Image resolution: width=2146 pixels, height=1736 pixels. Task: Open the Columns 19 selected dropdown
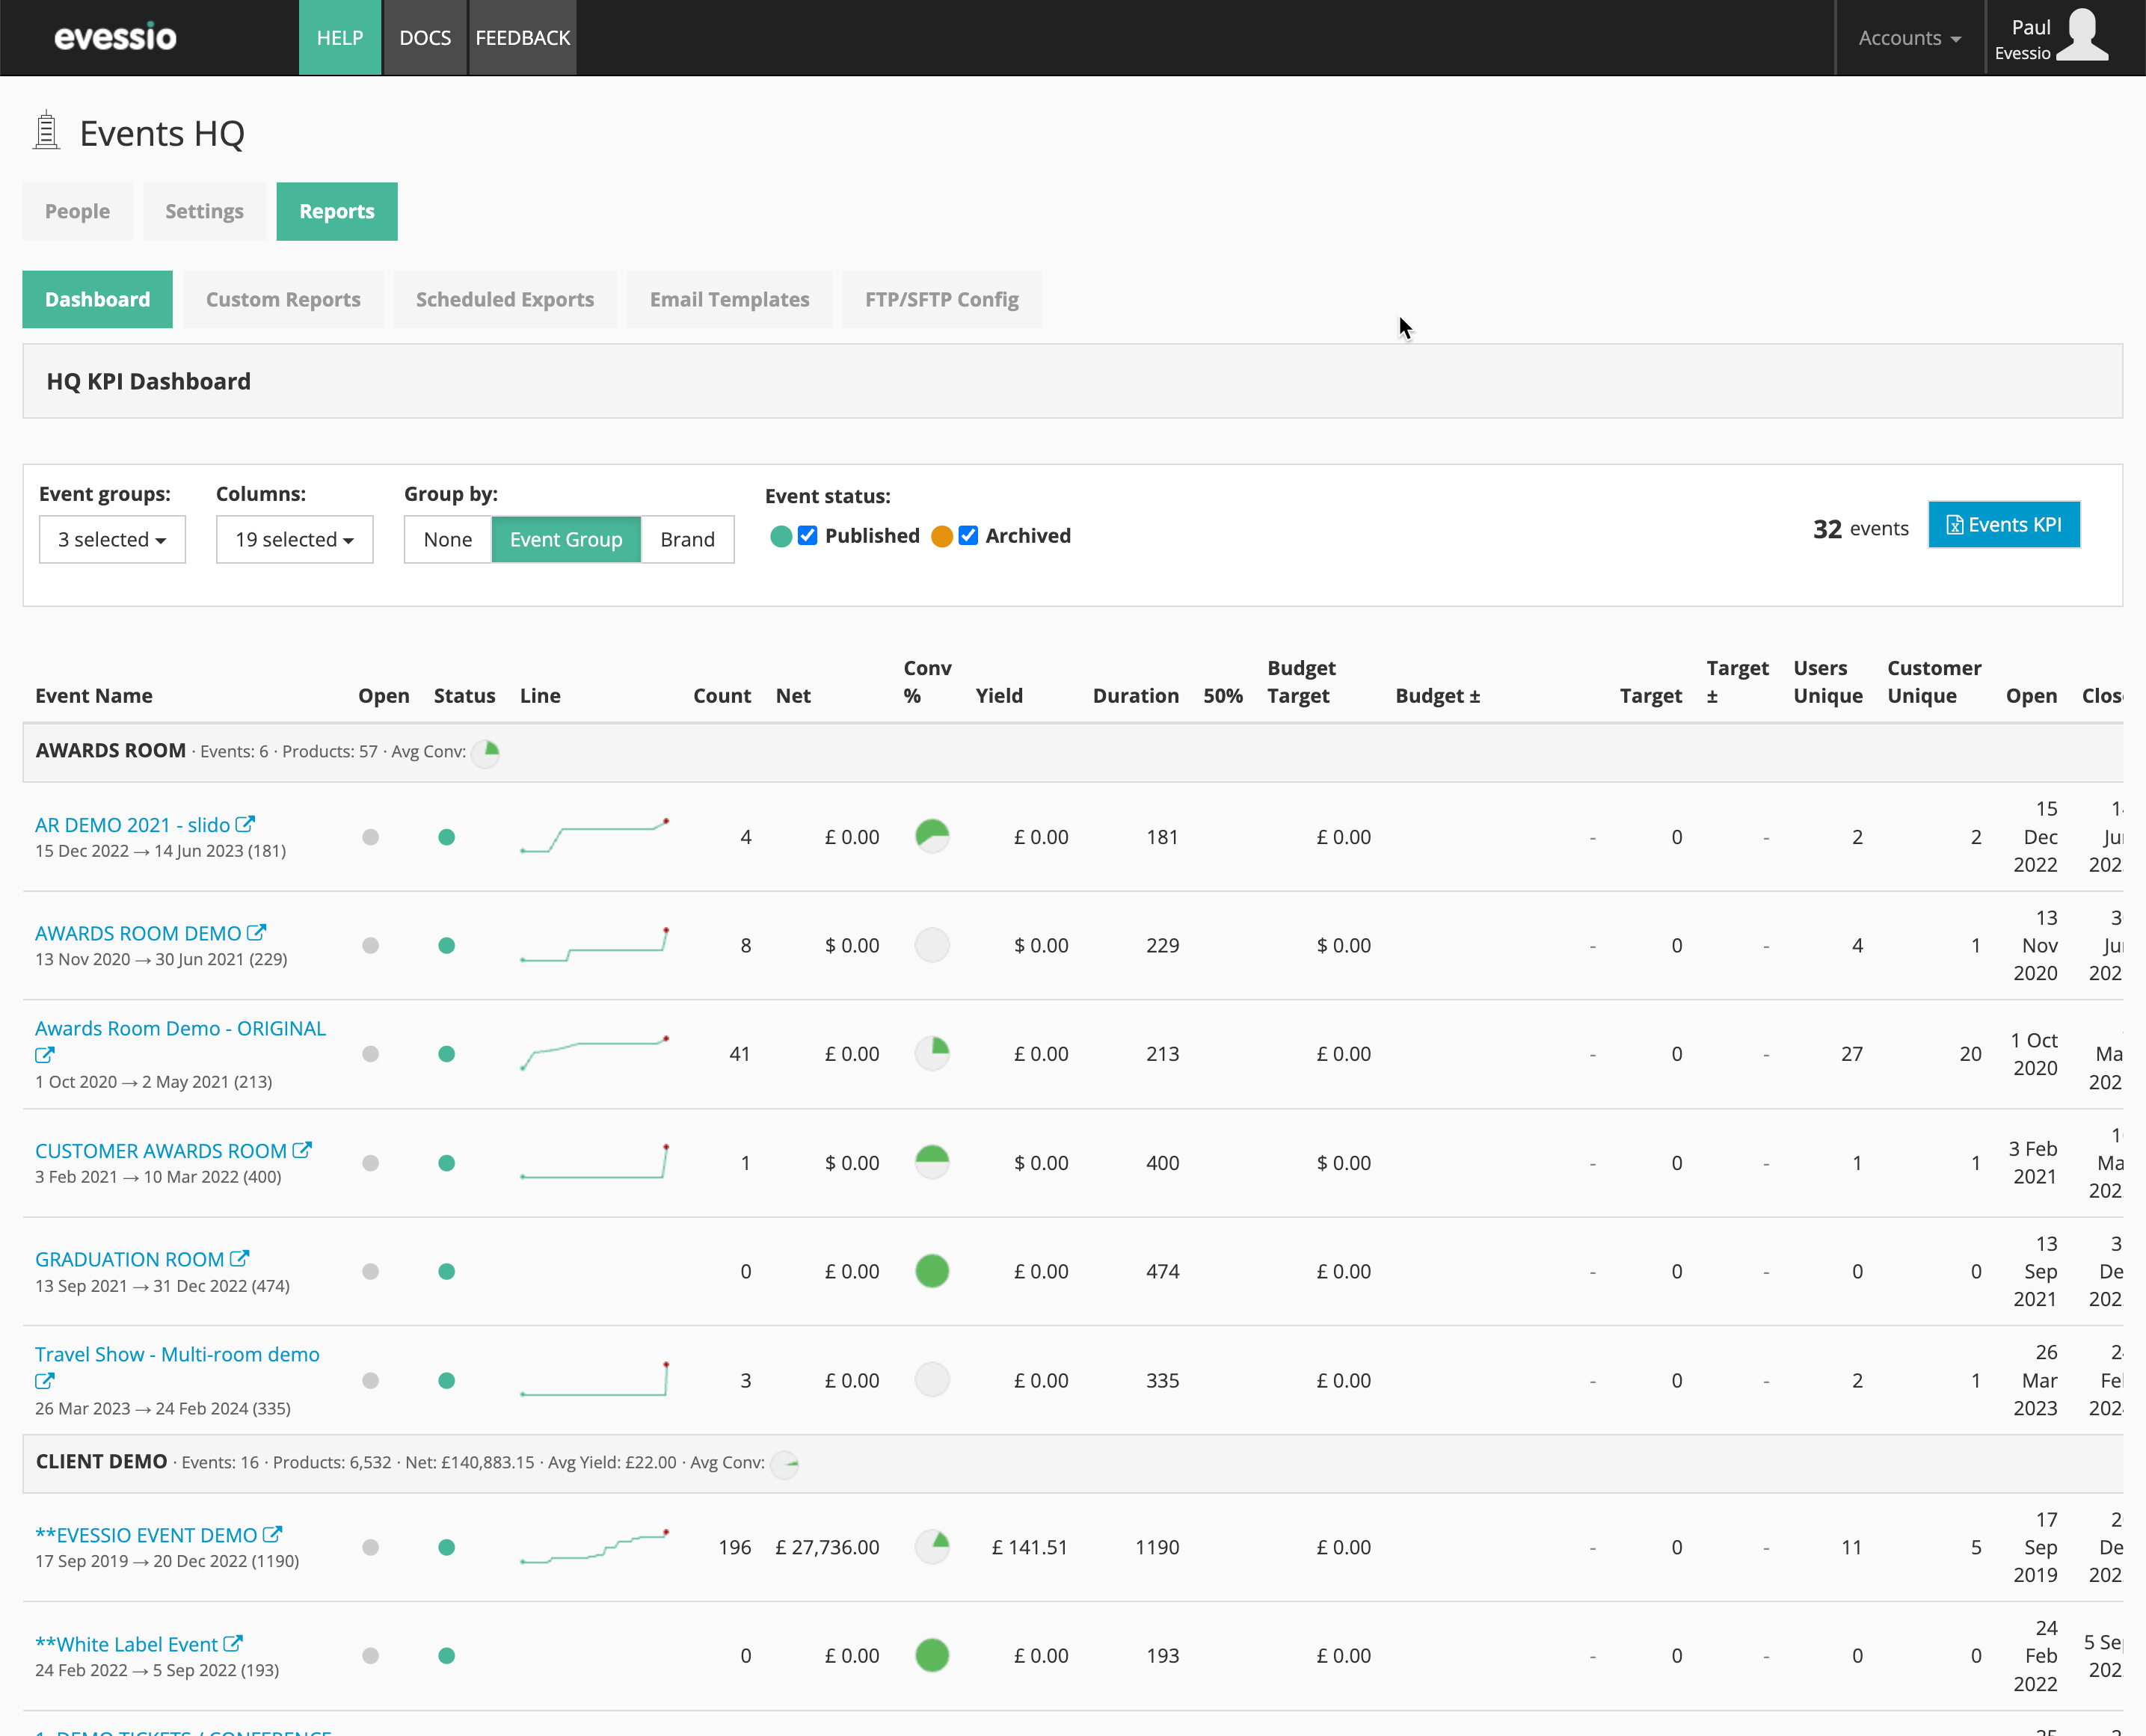[x=294, y=539]
